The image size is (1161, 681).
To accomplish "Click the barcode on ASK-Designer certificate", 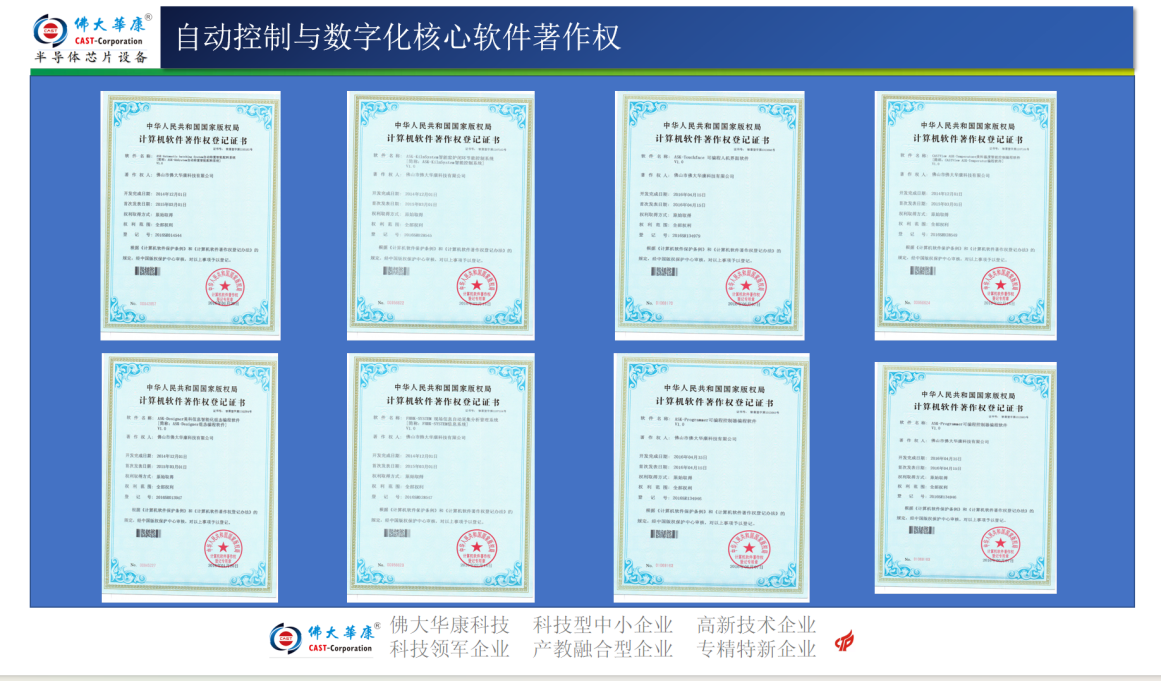I will (147, 533).
